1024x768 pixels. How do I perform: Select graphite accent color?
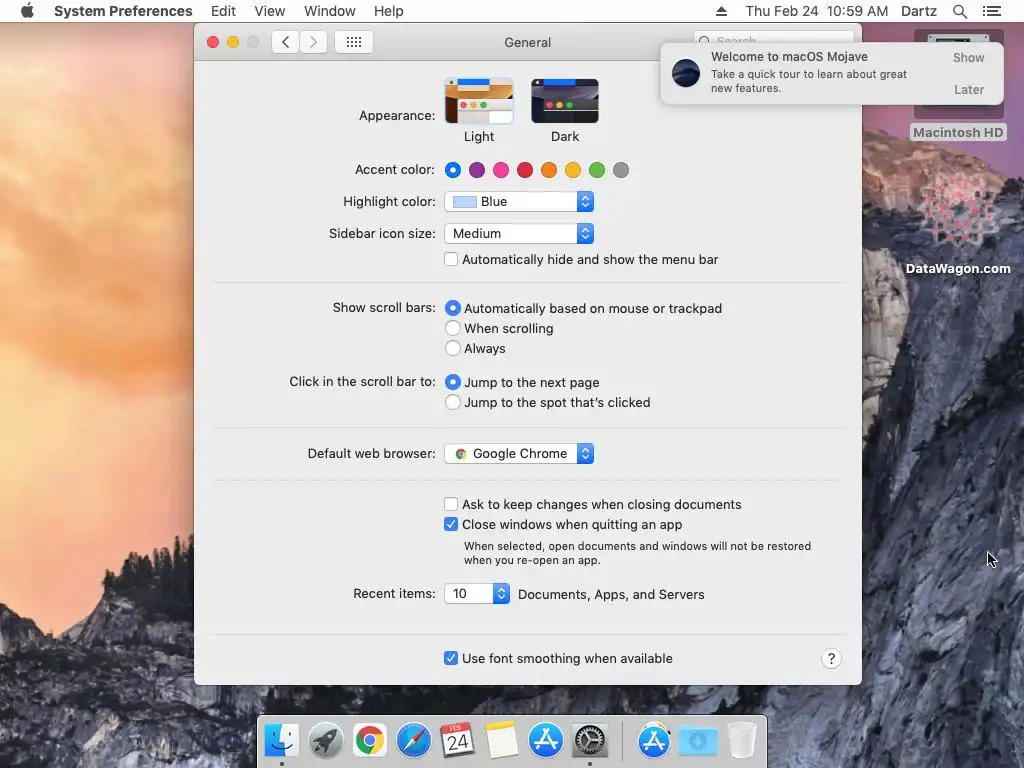click(x=621, y=170)
